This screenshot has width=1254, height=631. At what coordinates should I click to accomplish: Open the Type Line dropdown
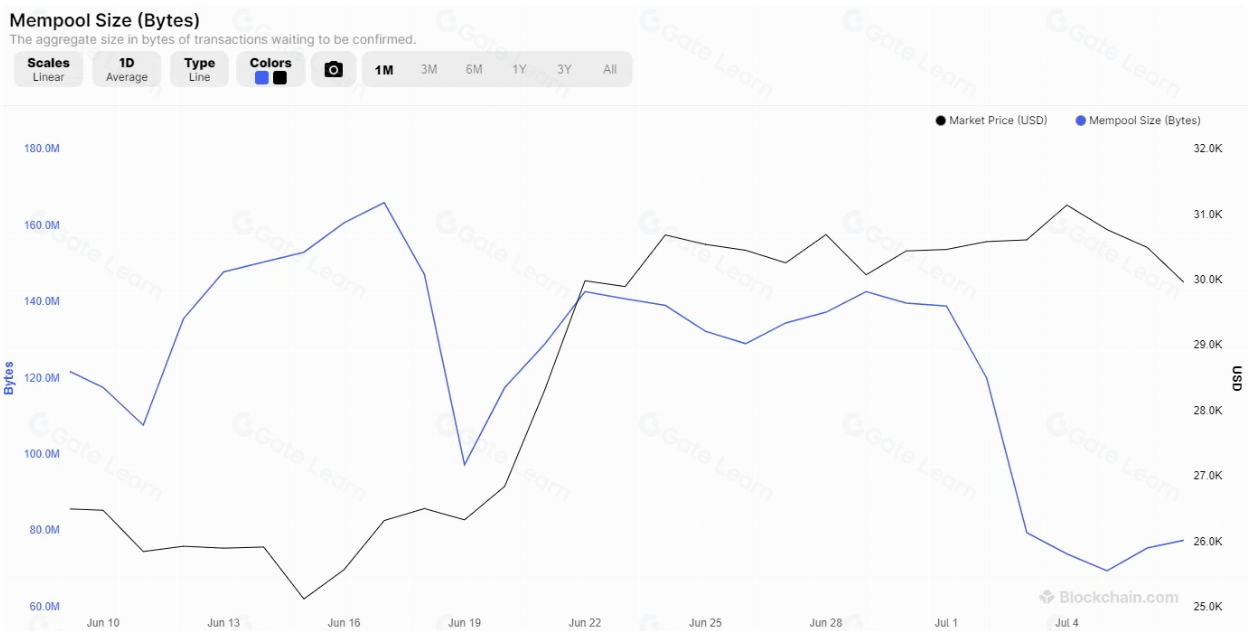(199, 69)
